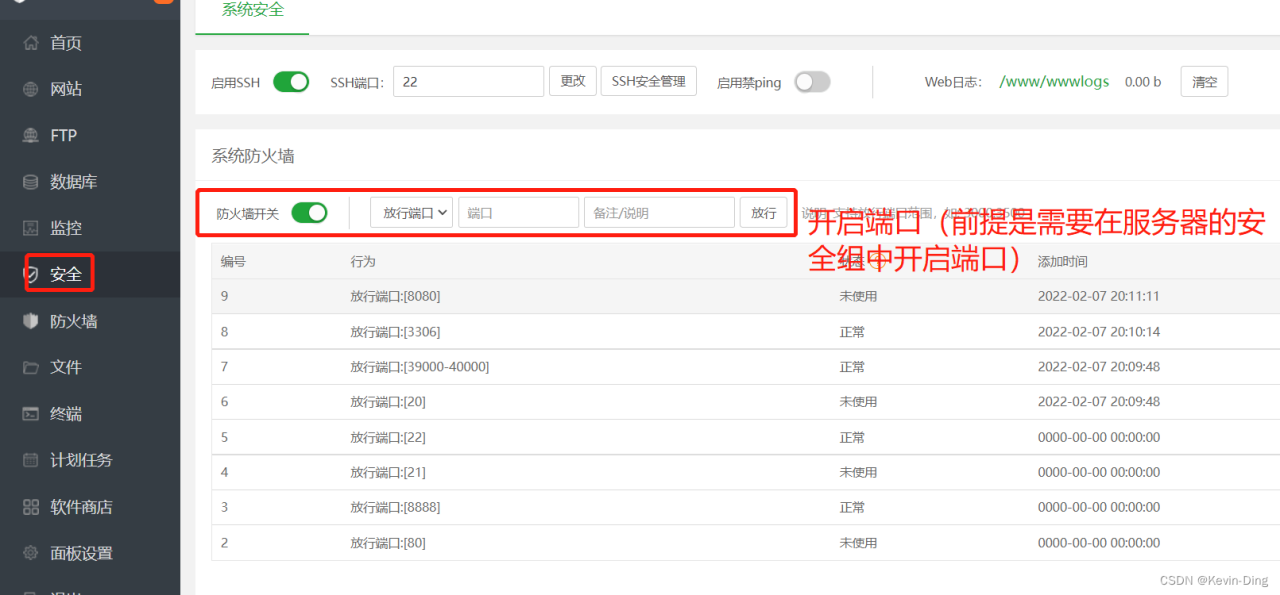Open the /www/wwwlogs path link
Screen dimensions: 1280x595
click(x=1054, y=82)
